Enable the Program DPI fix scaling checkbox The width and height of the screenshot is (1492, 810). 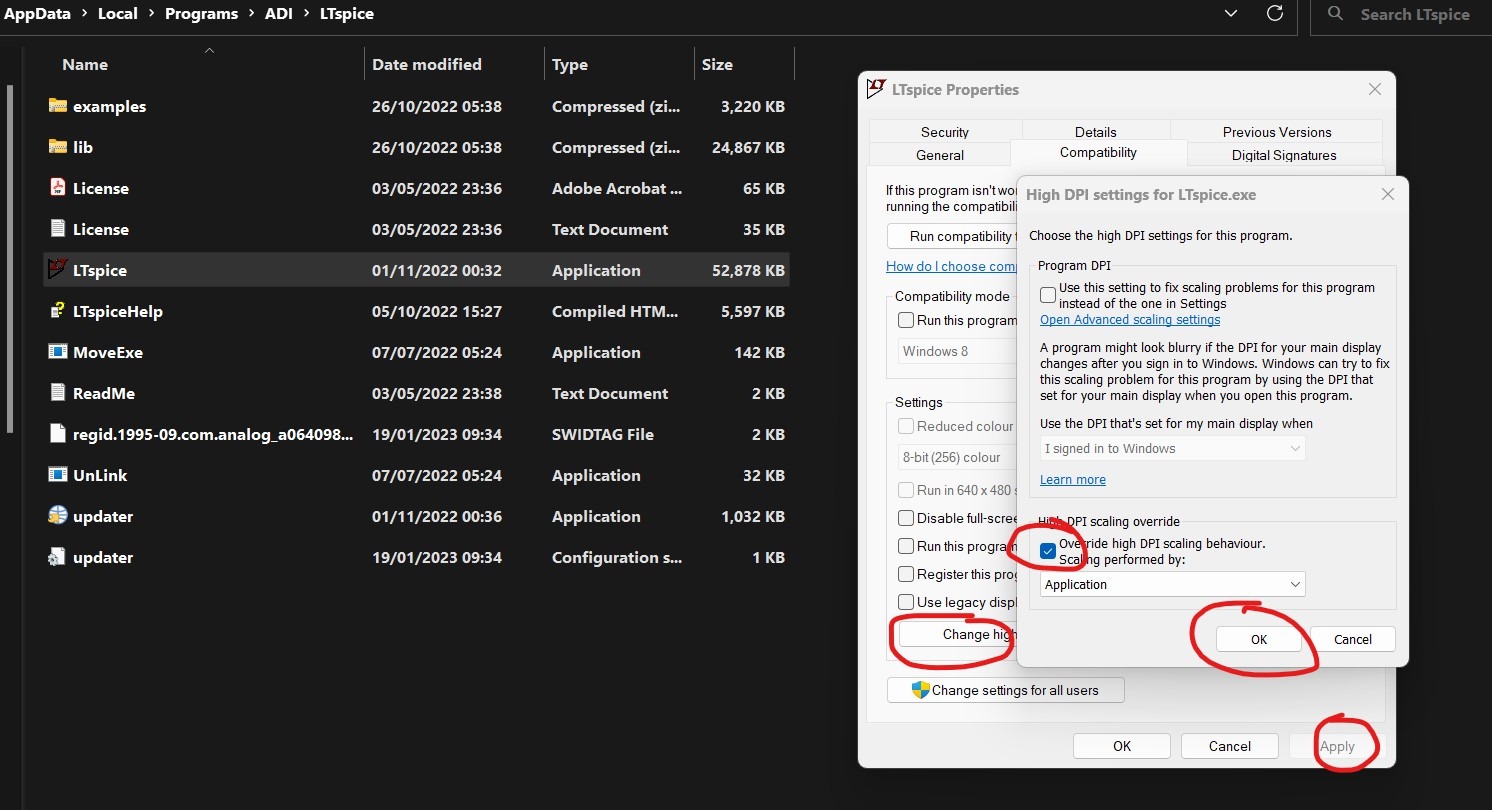[x=1047, y=295]
